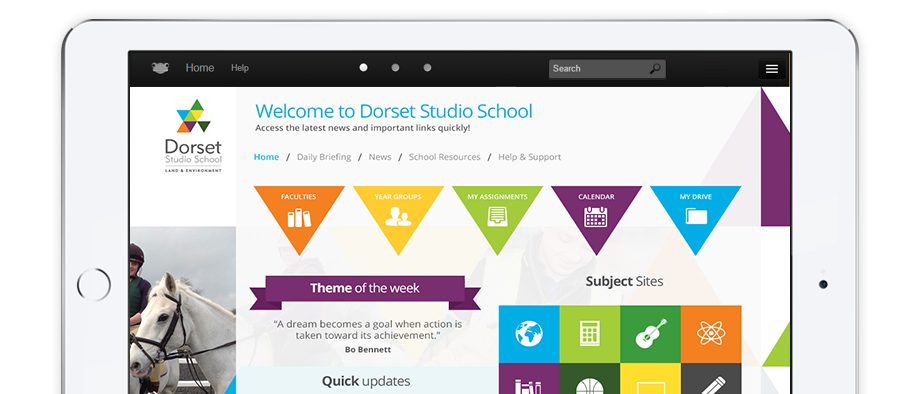Select the second carousel dot
The width and height of the screenshot is (920, 394).
[395, 67]
